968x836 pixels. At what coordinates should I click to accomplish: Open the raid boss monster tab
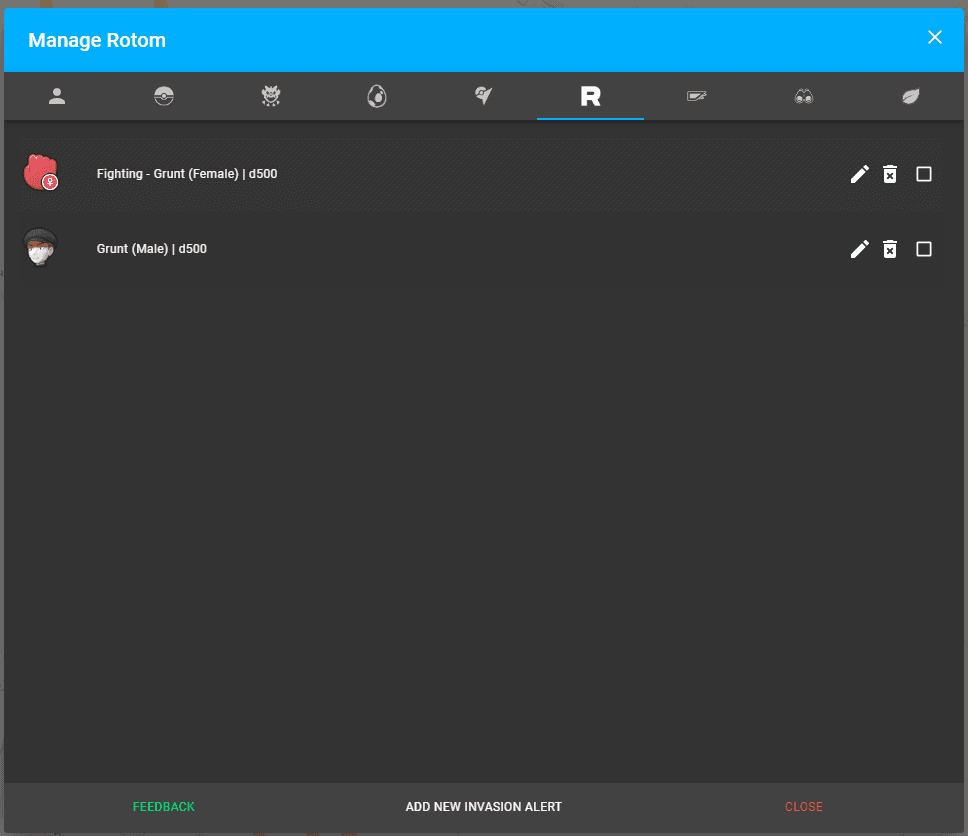(271, 97)
